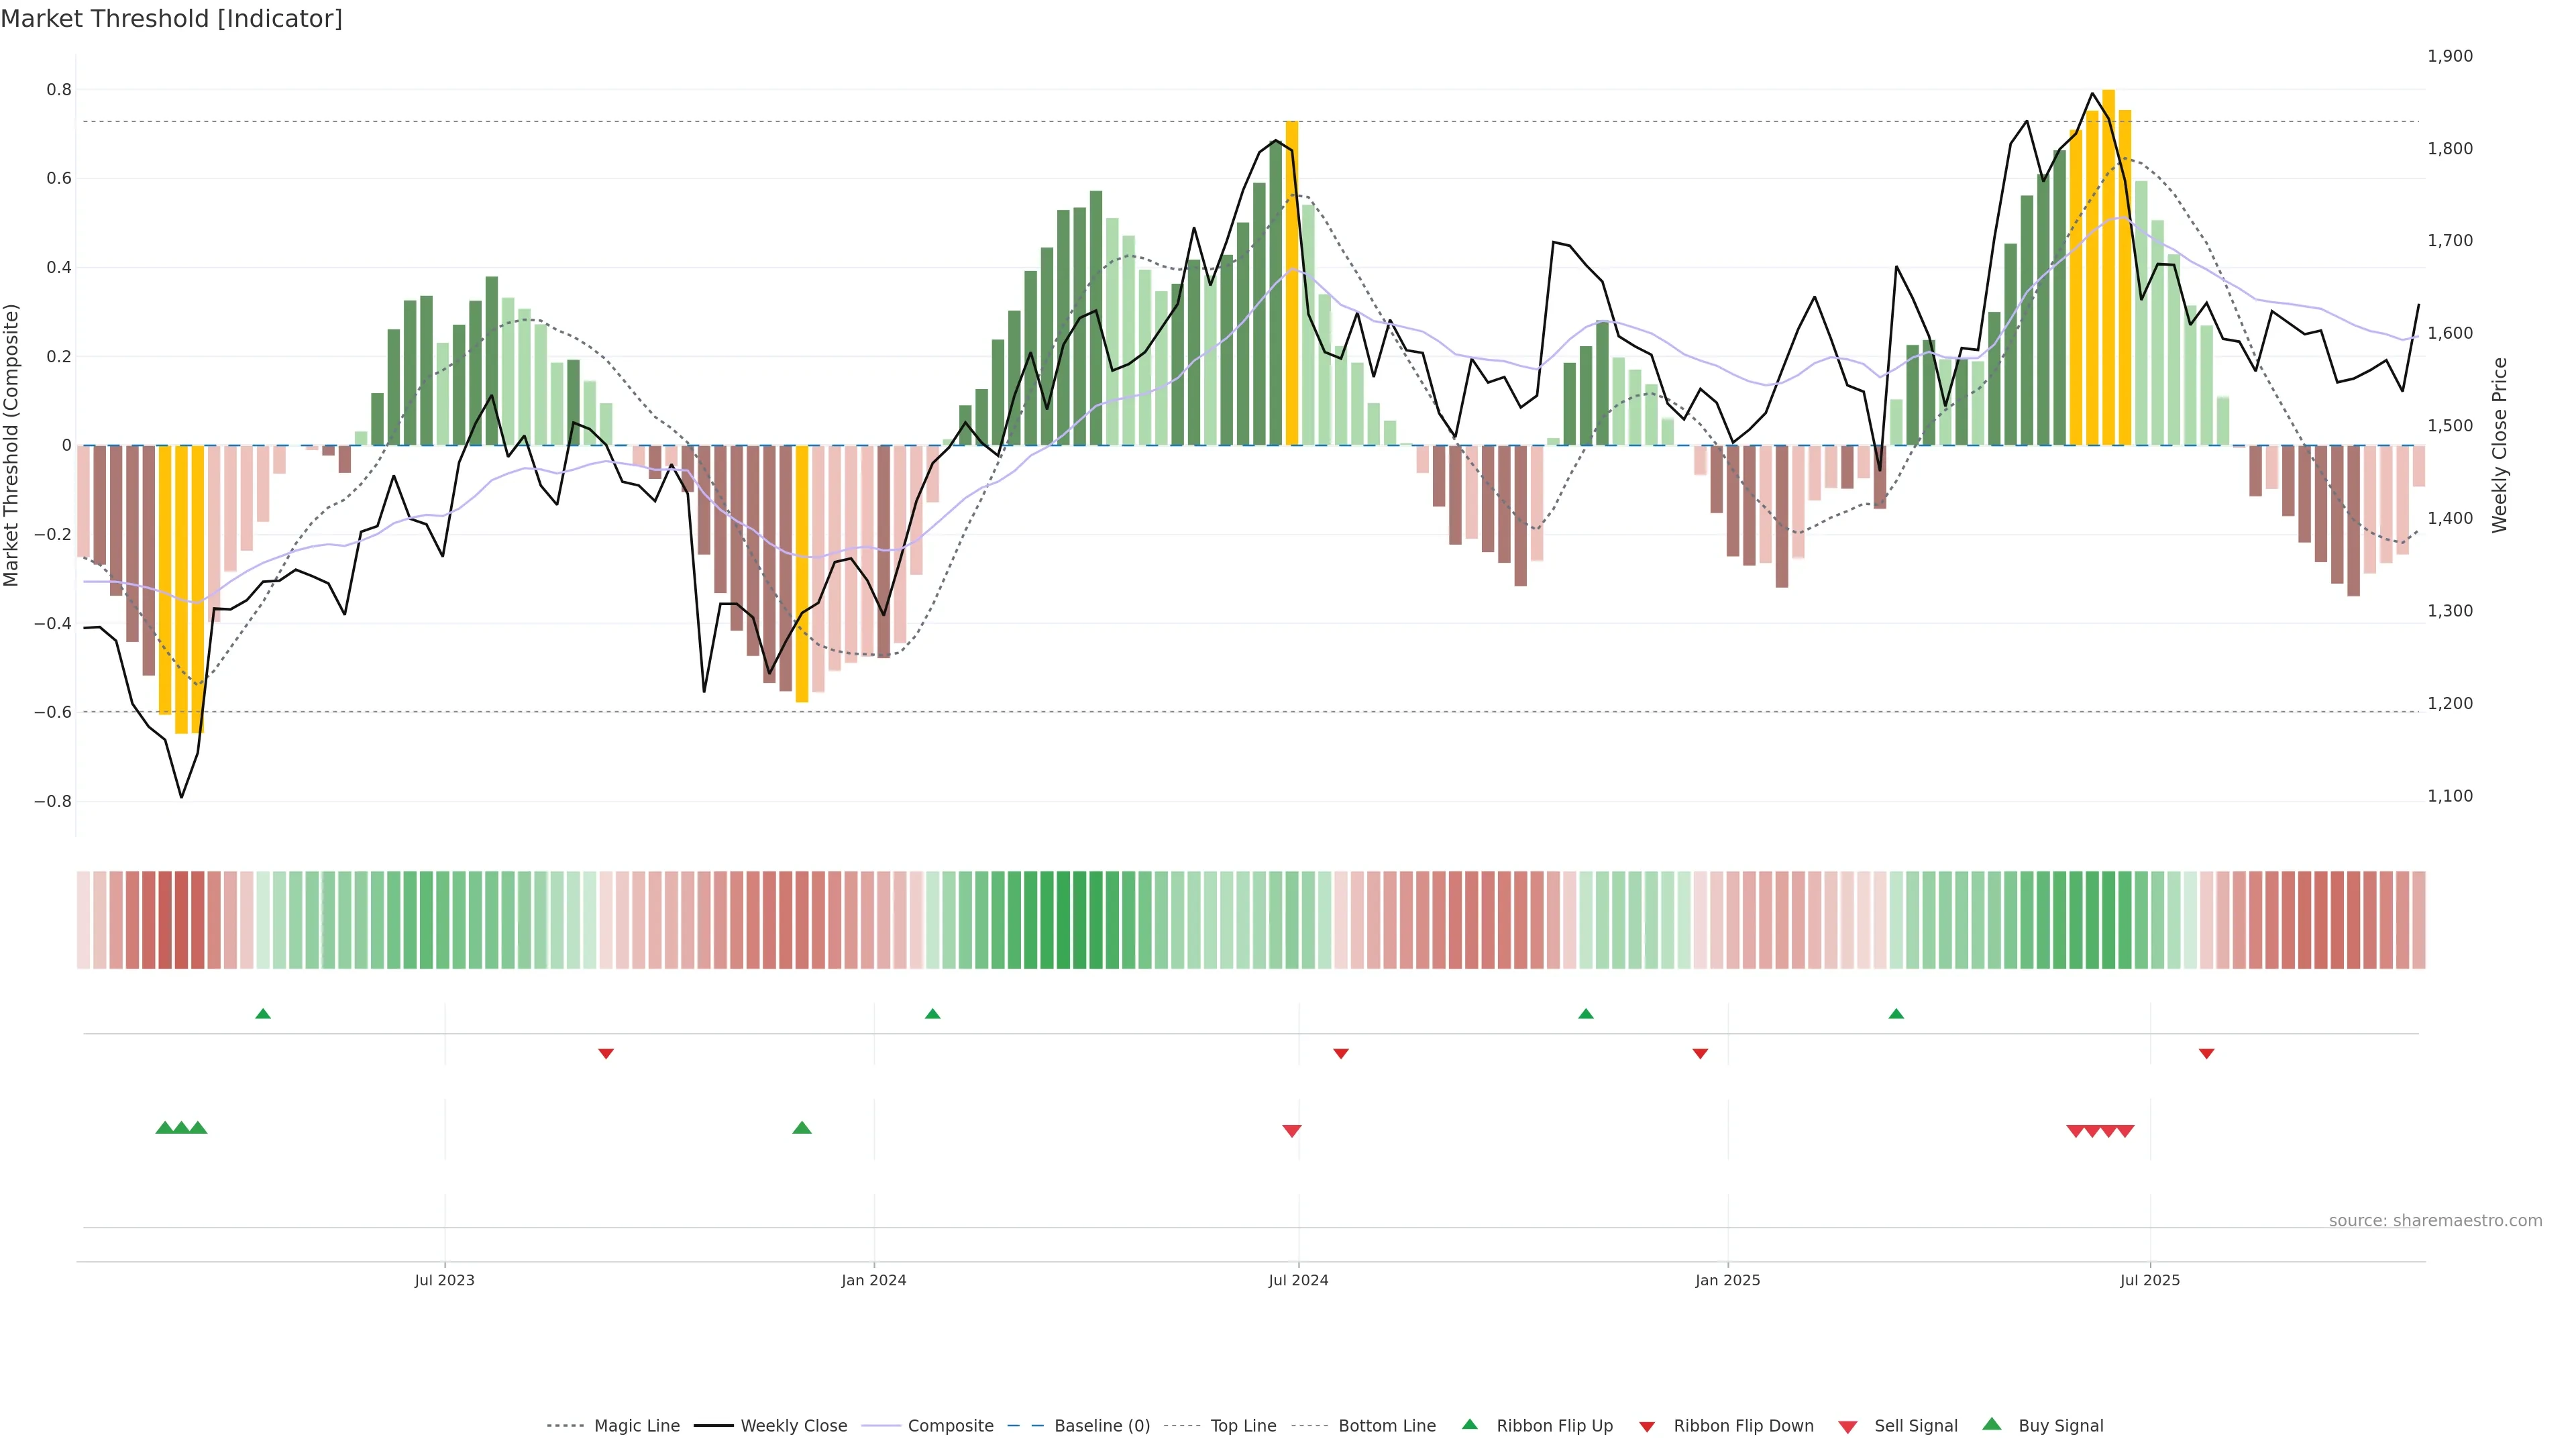Click the Sell Signal legend icon
This screenshot has height=1449, width=2576.
click(x=1847, y=1427)
